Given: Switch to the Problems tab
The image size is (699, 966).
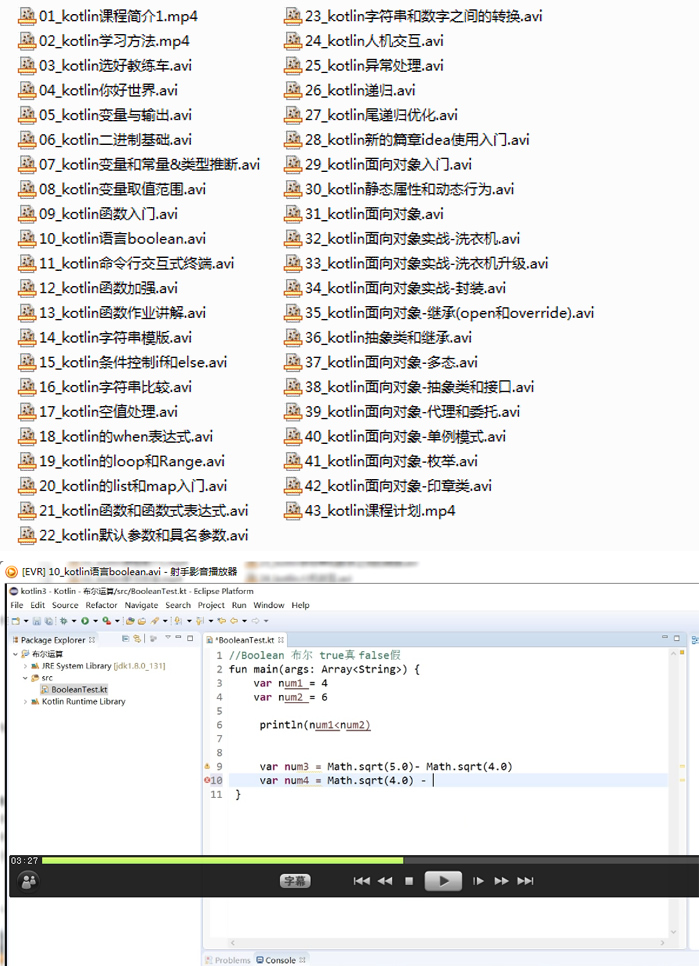Looking at the screenshot, I should [232, 960].
